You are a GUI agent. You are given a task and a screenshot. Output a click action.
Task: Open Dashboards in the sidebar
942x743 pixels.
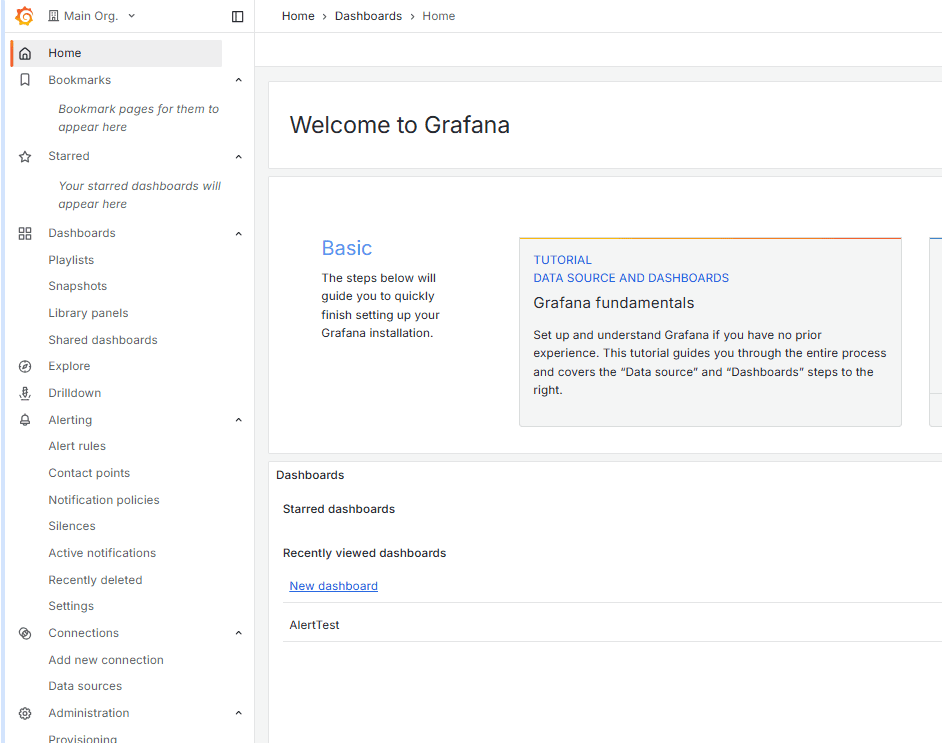point(82,233)
